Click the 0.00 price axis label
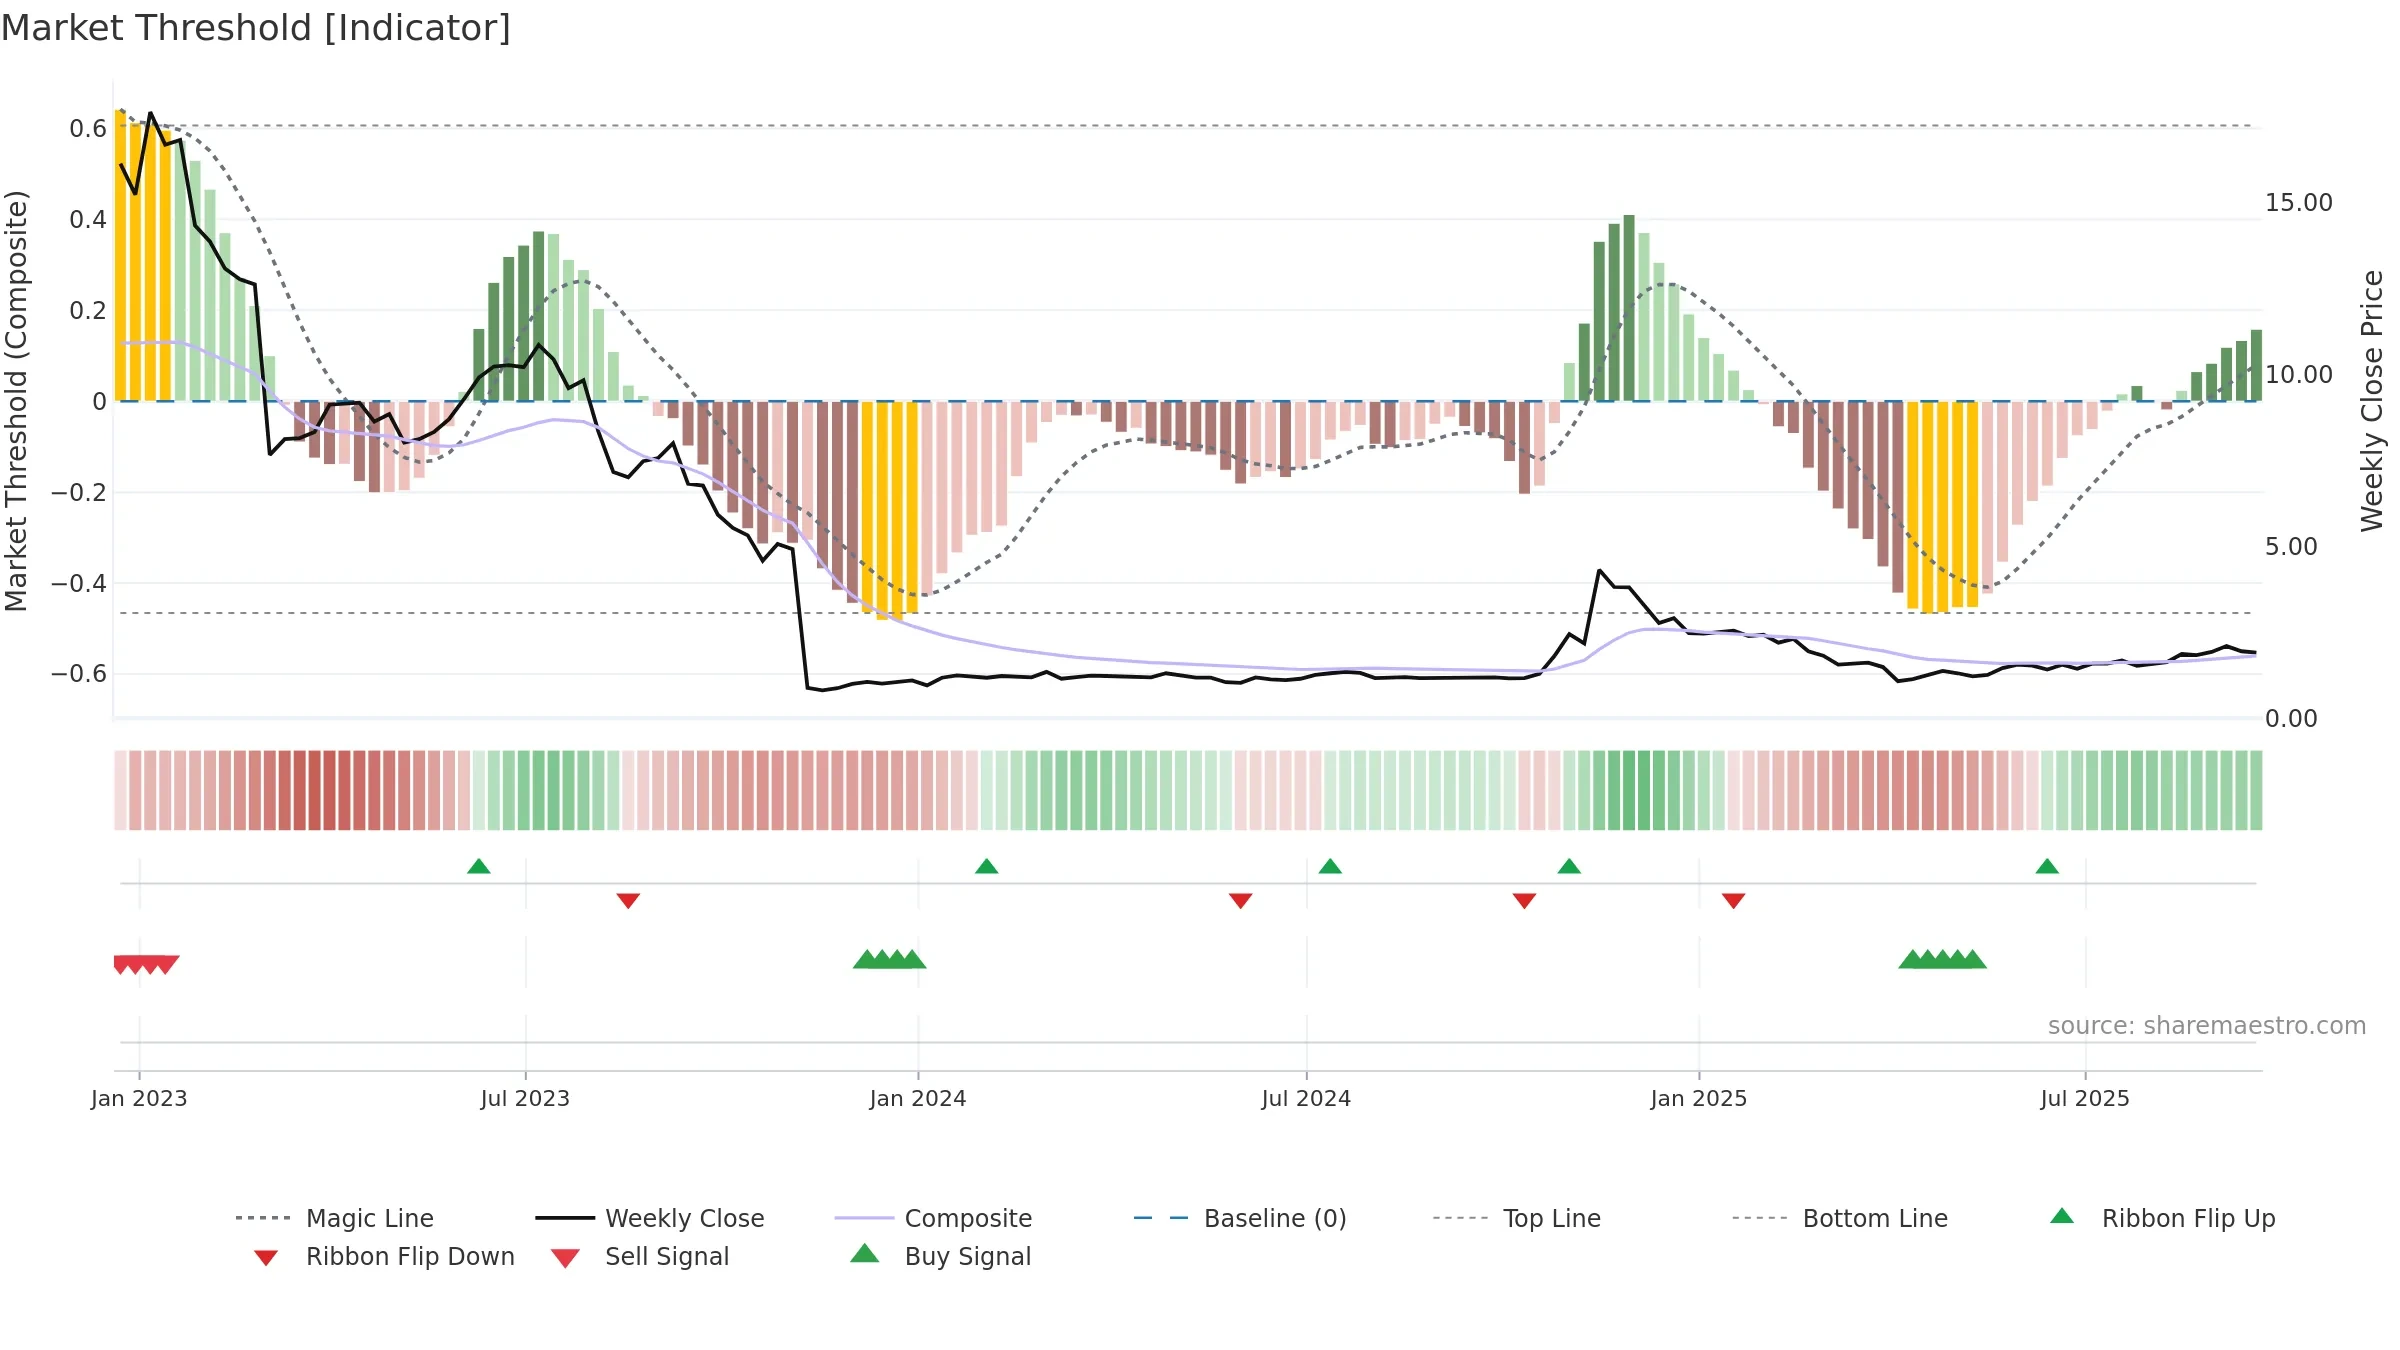Image resolution: width=2400 pixels, height=1350 pixels. tap(2291, 718)
